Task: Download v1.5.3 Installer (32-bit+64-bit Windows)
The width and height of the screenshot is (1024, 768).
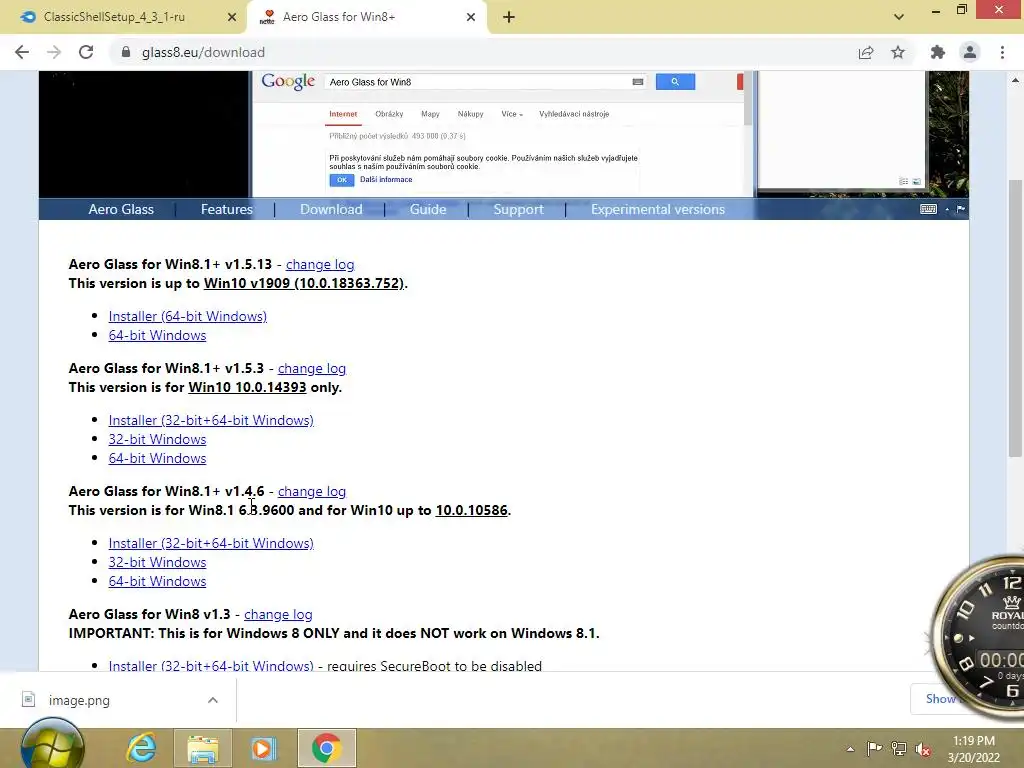Action: point(211,420)
